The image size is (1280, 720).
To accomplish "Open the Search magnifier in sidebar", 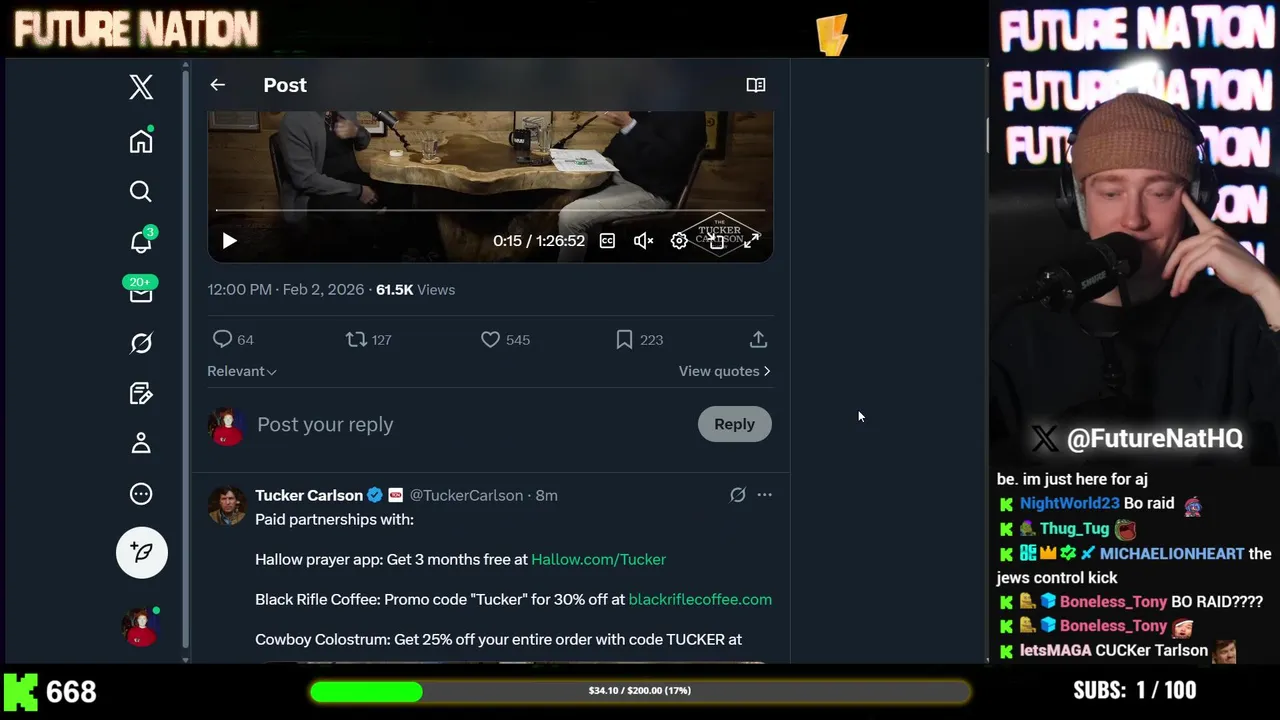I will [141, 191].
